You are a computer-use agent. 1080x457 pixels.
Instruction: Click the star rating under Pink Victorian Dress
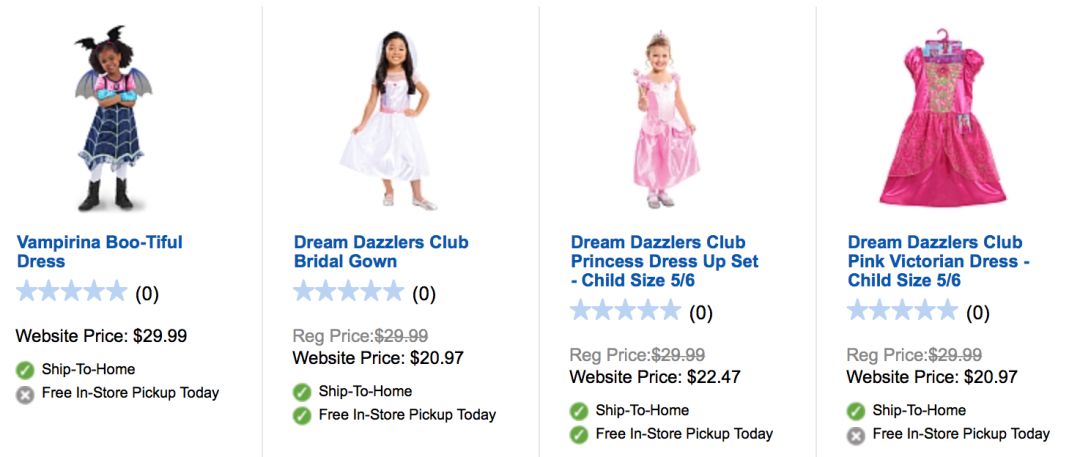click(x=903, y=312)
